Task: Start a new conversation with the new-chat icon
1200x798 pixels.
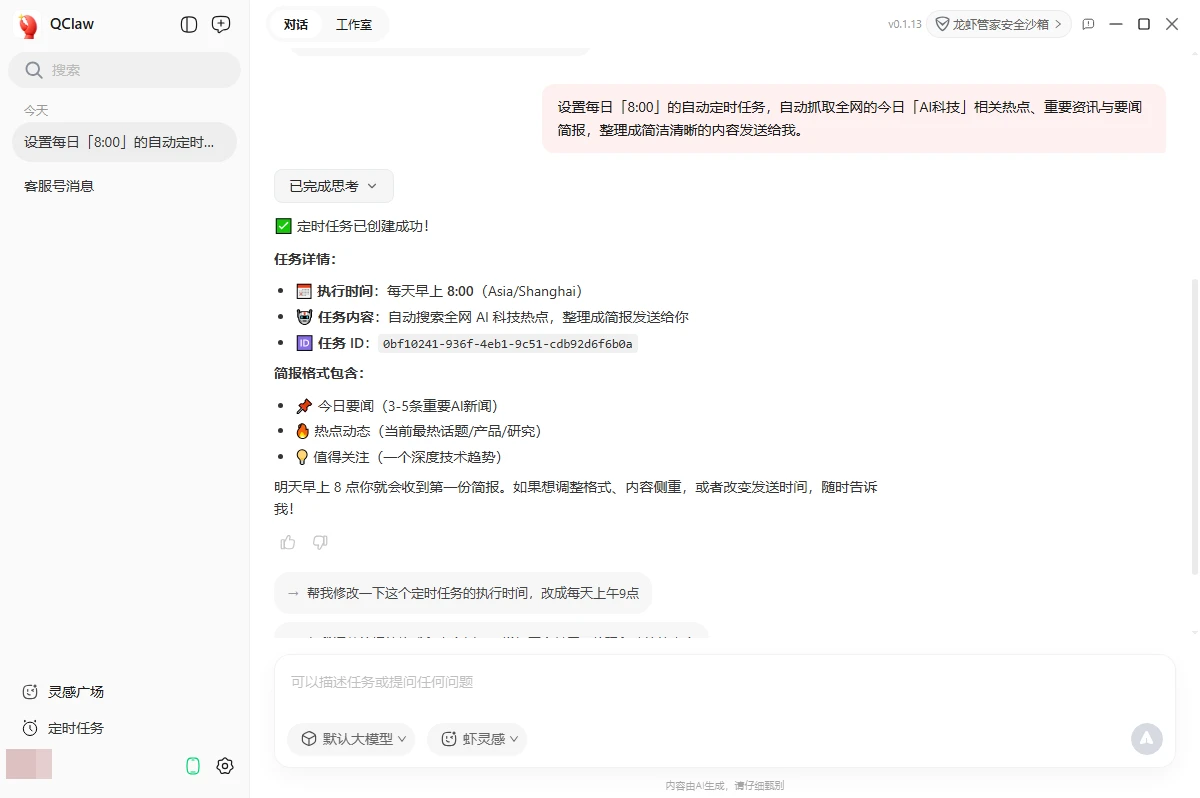Action: tap(221, 24)
